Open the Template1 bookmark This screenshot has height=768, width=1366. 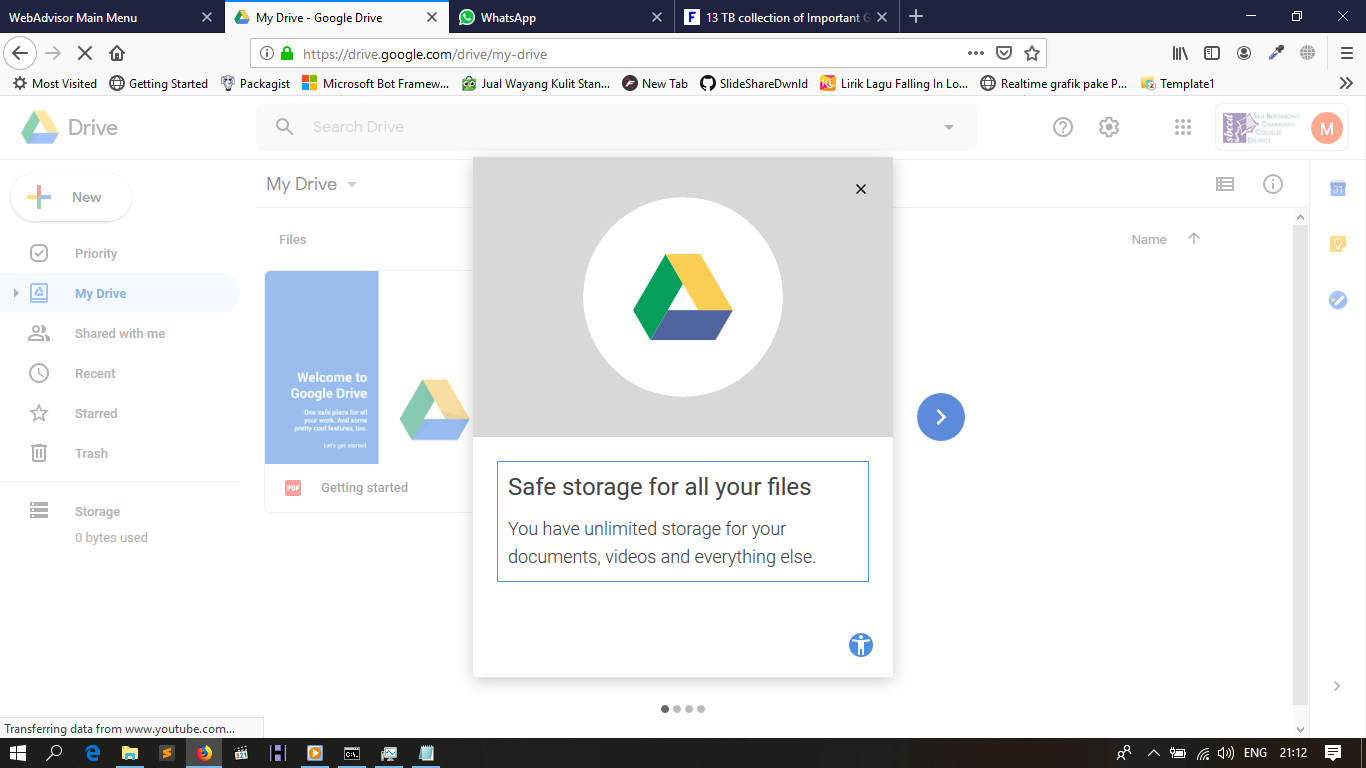pos(1177,84)
